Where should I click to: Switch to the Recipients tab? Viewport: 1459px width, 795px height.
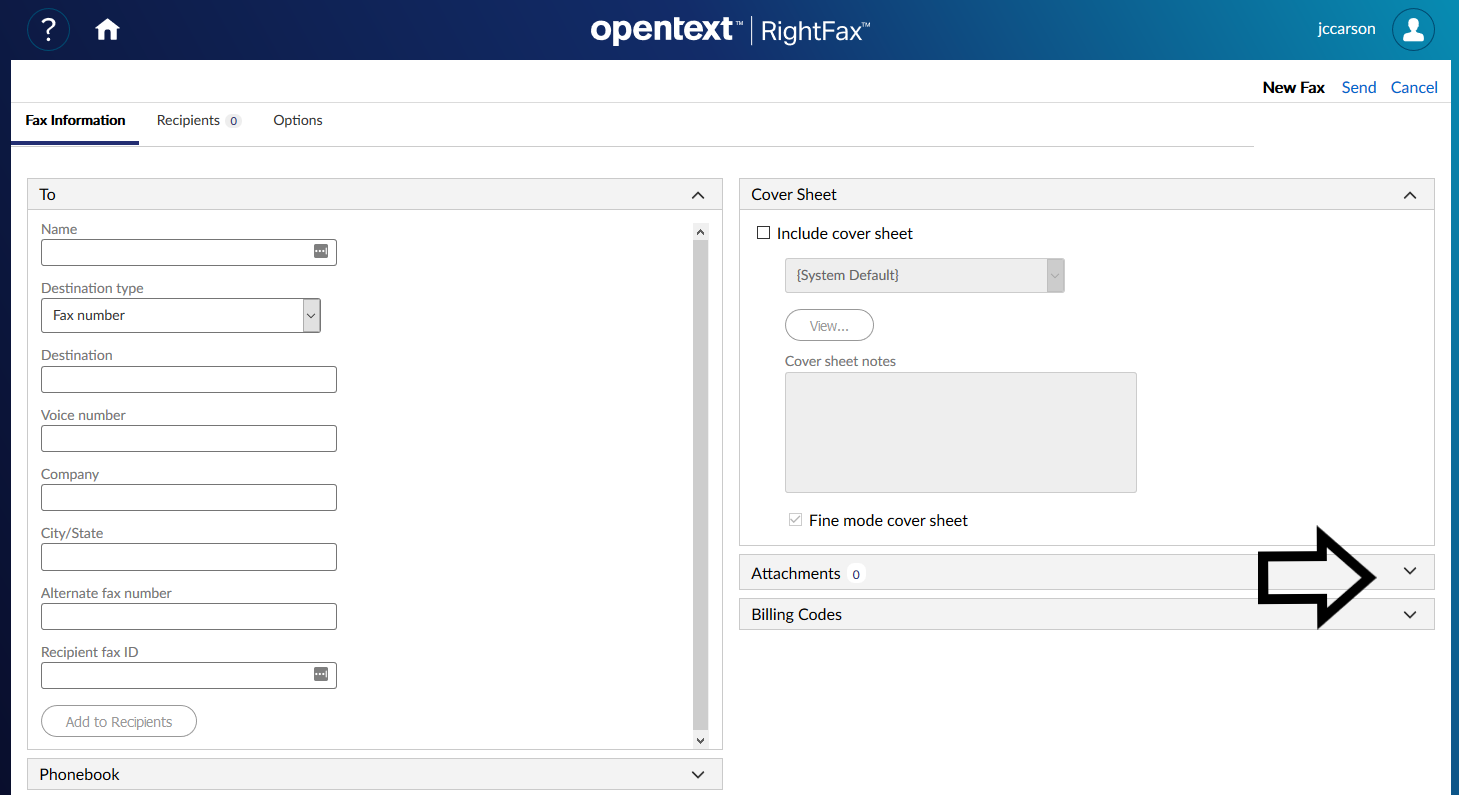click(x=198, y=121)
